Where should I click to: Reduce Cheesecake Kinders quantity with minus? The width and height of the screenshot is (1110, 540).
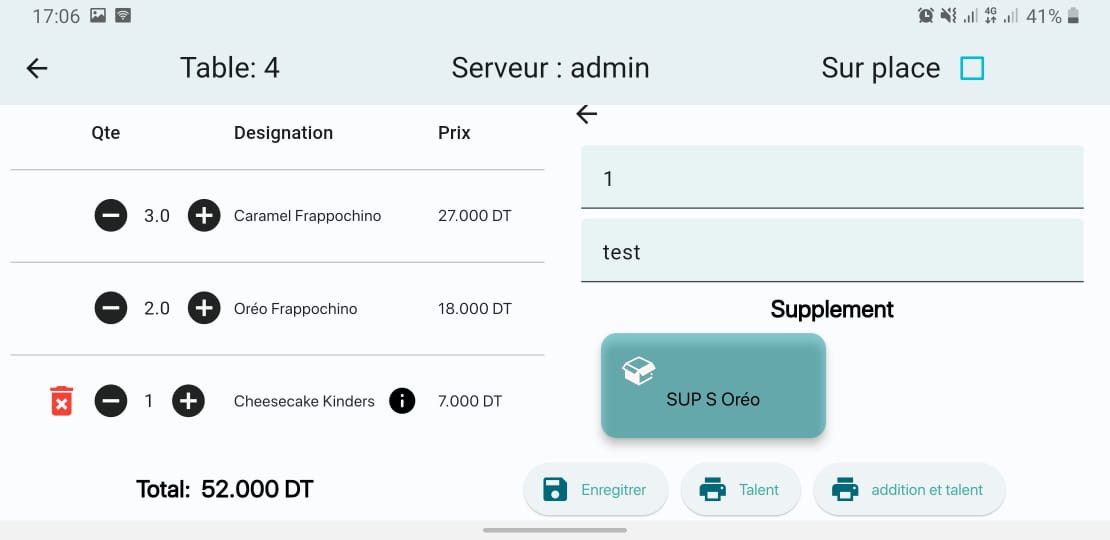point(111,401)
